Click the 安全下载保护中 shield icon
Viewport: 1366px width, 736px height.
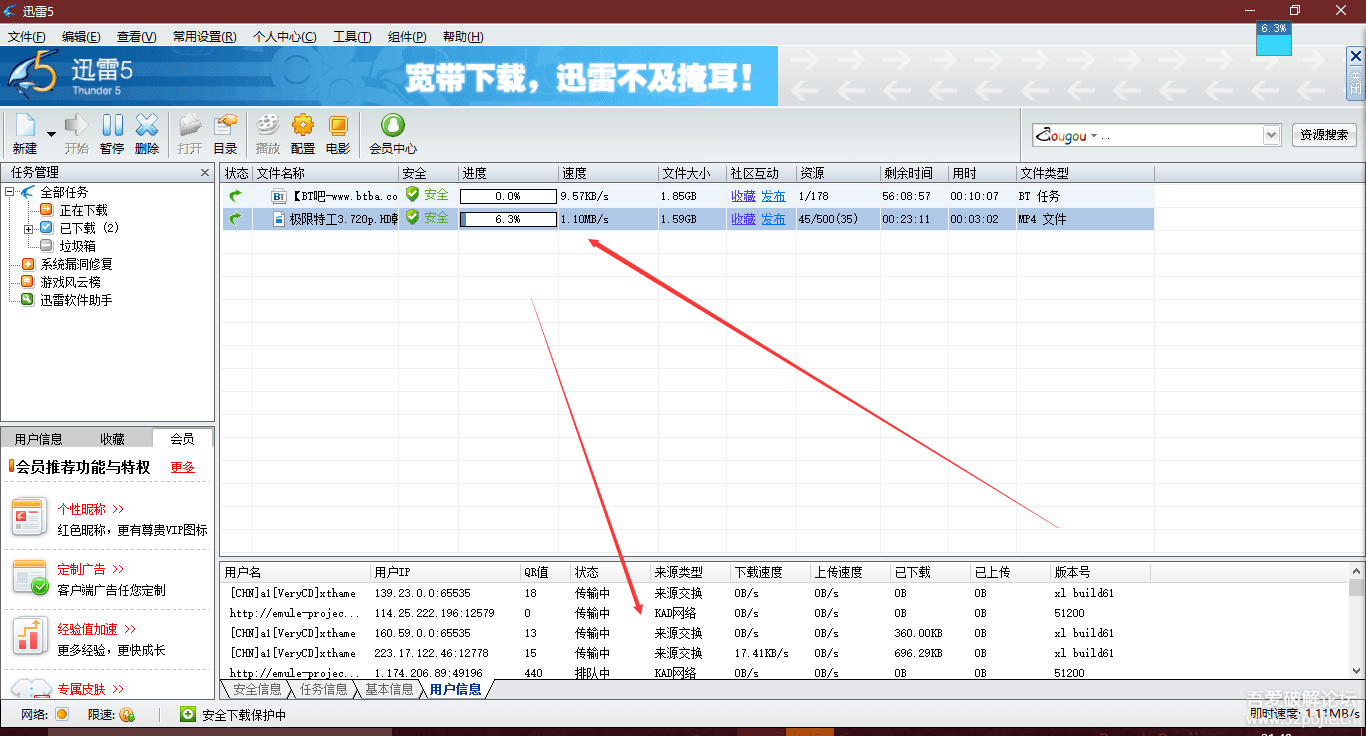click(x=188, y=714)
